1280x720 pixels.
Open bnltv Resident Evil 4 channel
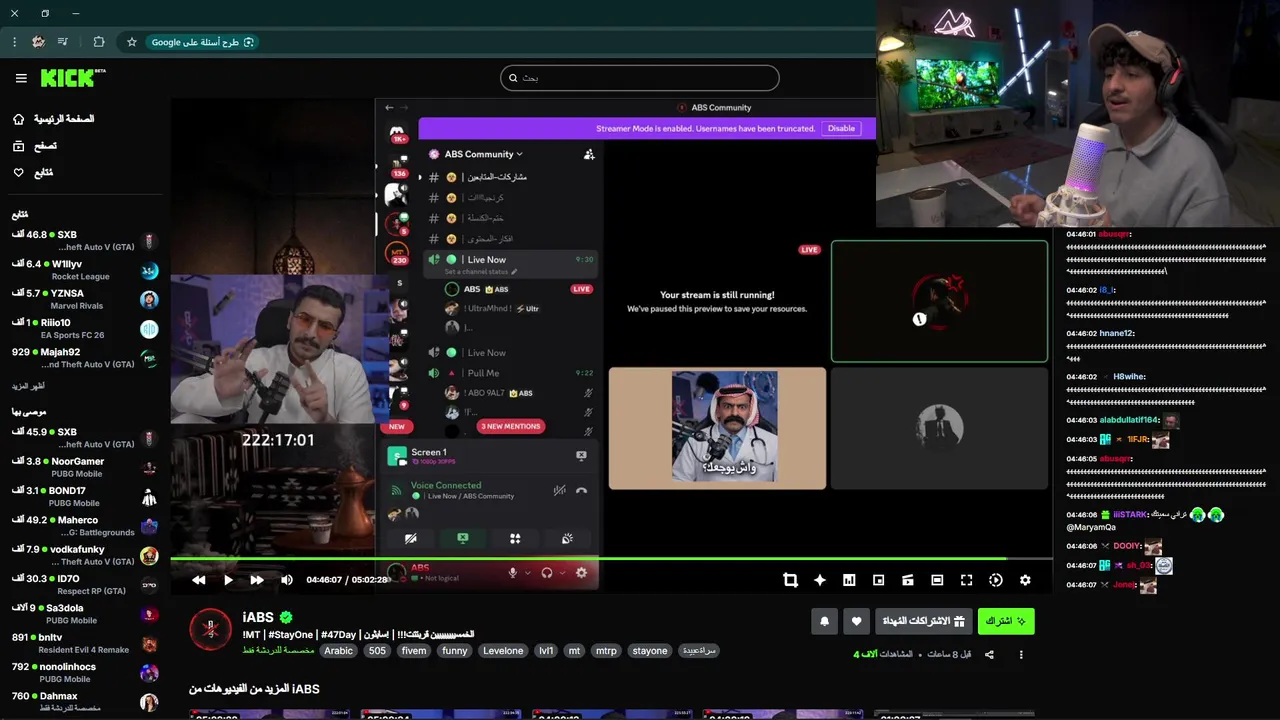tap(85, 643)
